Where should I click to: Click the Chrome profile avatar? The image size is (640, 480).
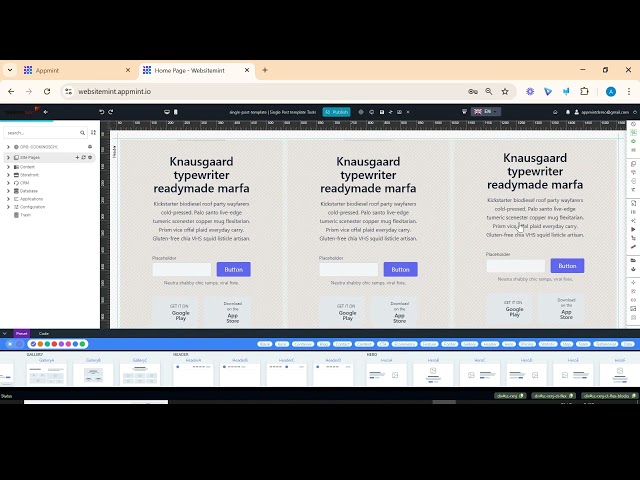click(611, 91)
